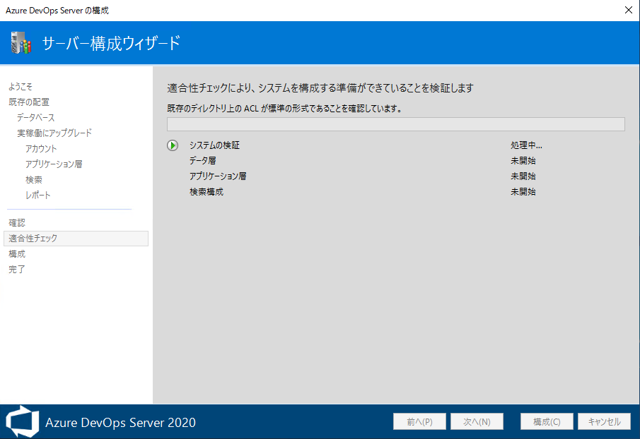Select 既存の配置 in the sidebar

(29, 102)
